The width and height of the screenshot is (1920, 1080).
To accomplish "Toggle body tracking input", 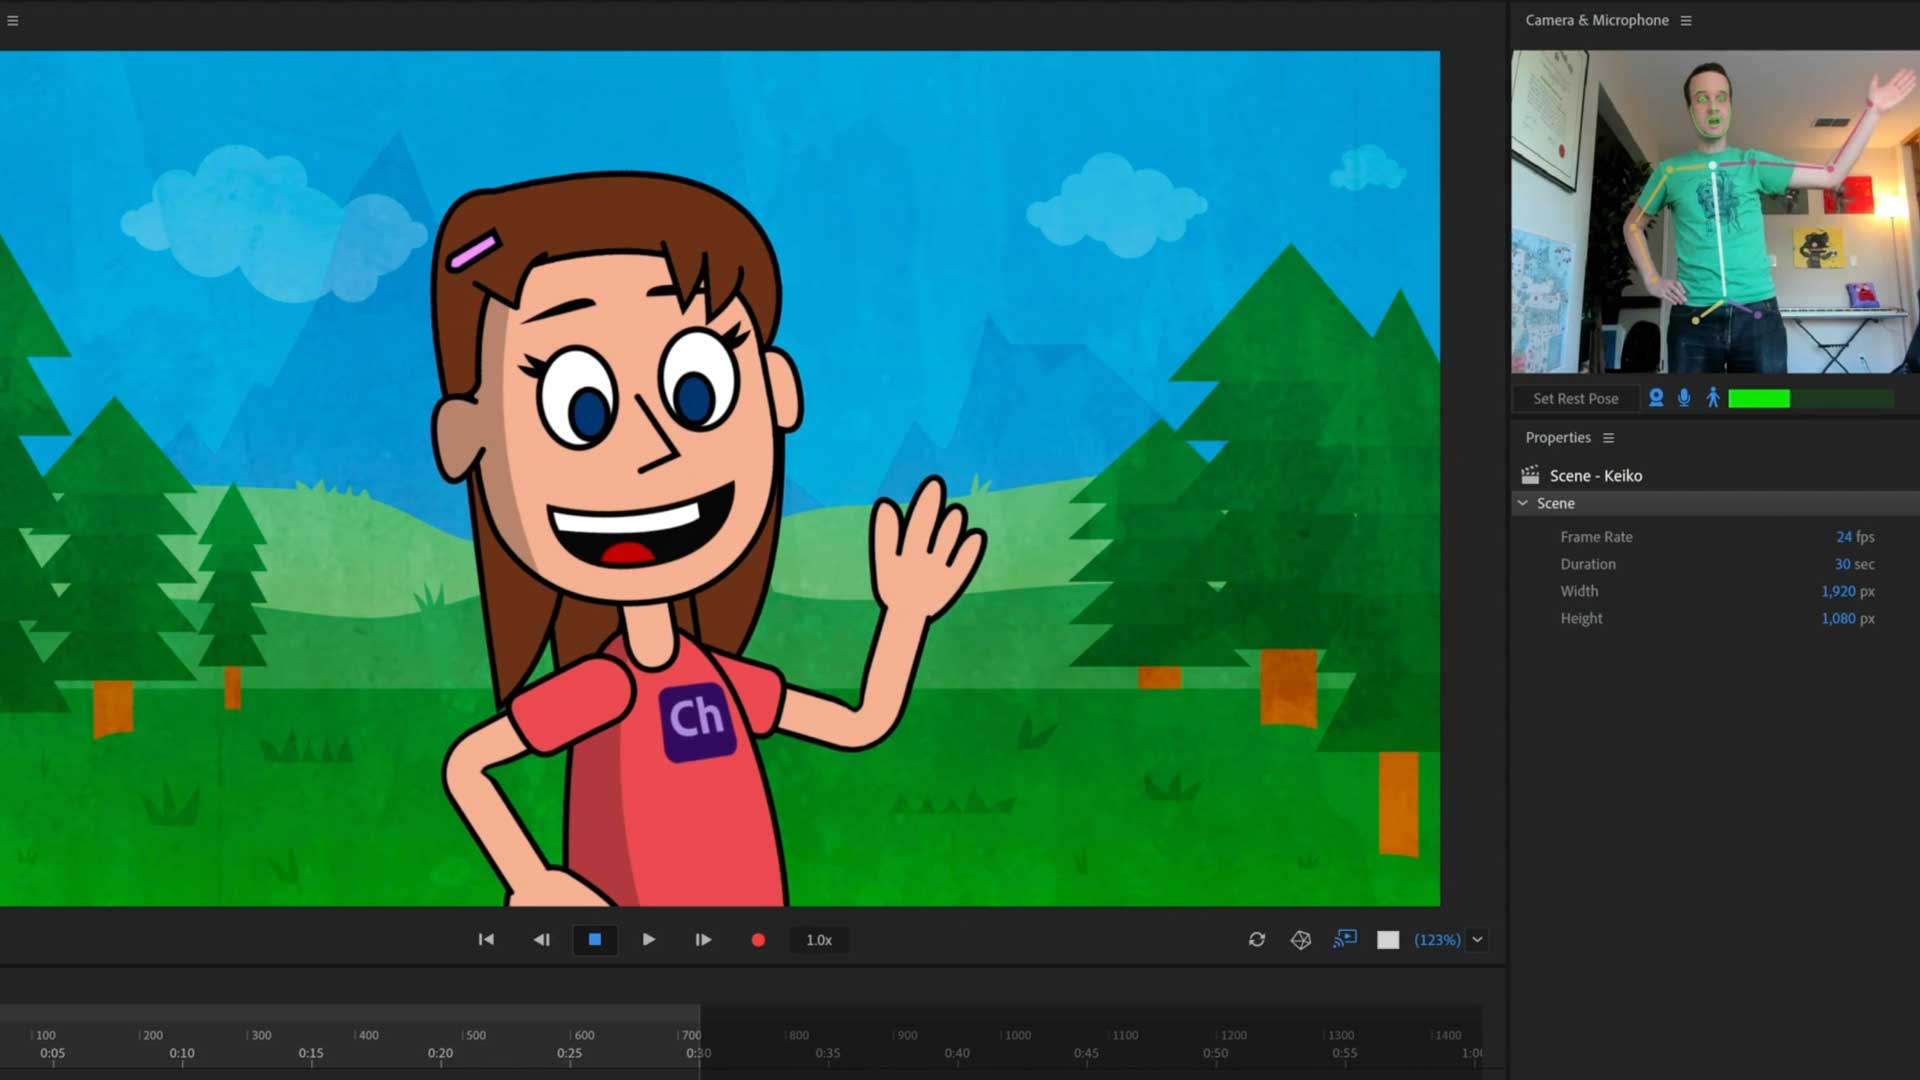I will click(1713, 398).
